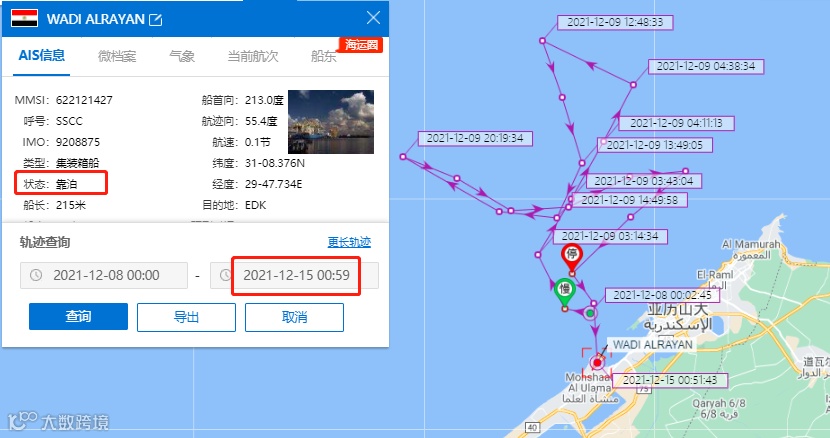Click the red 停 stop marker on map
Viewport: 830px width, 438px height.
coord(572,256)
